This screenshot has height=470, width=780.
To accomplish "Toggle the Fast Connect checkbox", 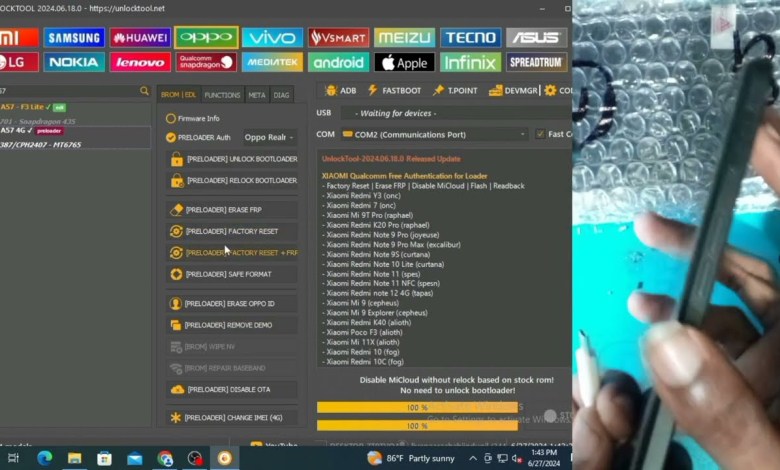I will click(x=540, y=134).
